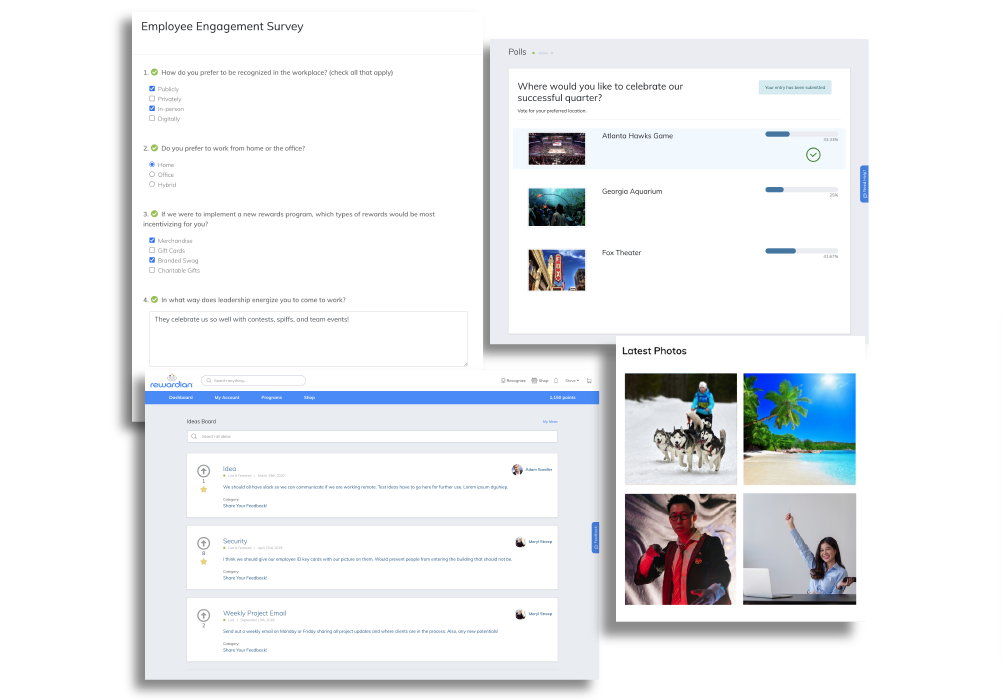
Task: Expand the Steve user dropdown in header
Action: [571, 381]
